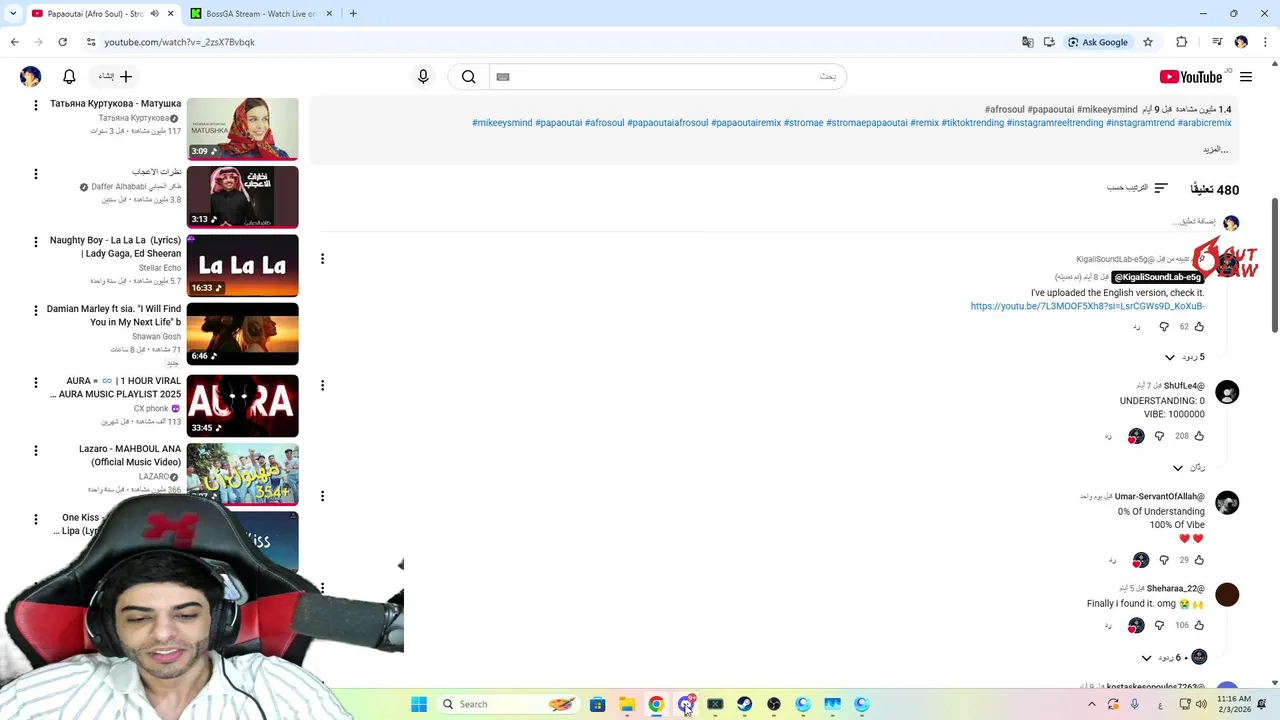Open the action menu for the ShufLe4 comment
This screenshot has height=720, width=1280.
coord(322,385)
